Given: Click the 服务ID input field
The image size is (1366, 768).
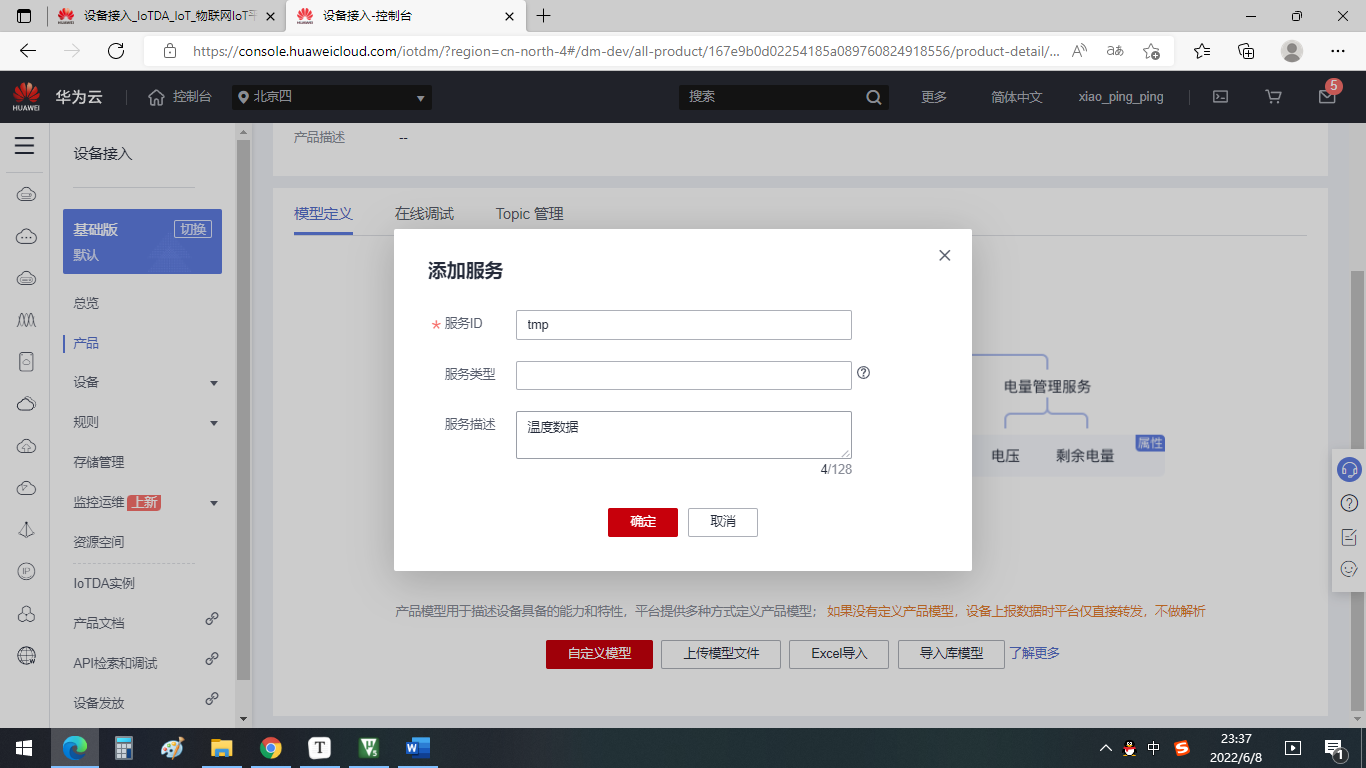Looking at the screenshot, I should click(684, 325).
